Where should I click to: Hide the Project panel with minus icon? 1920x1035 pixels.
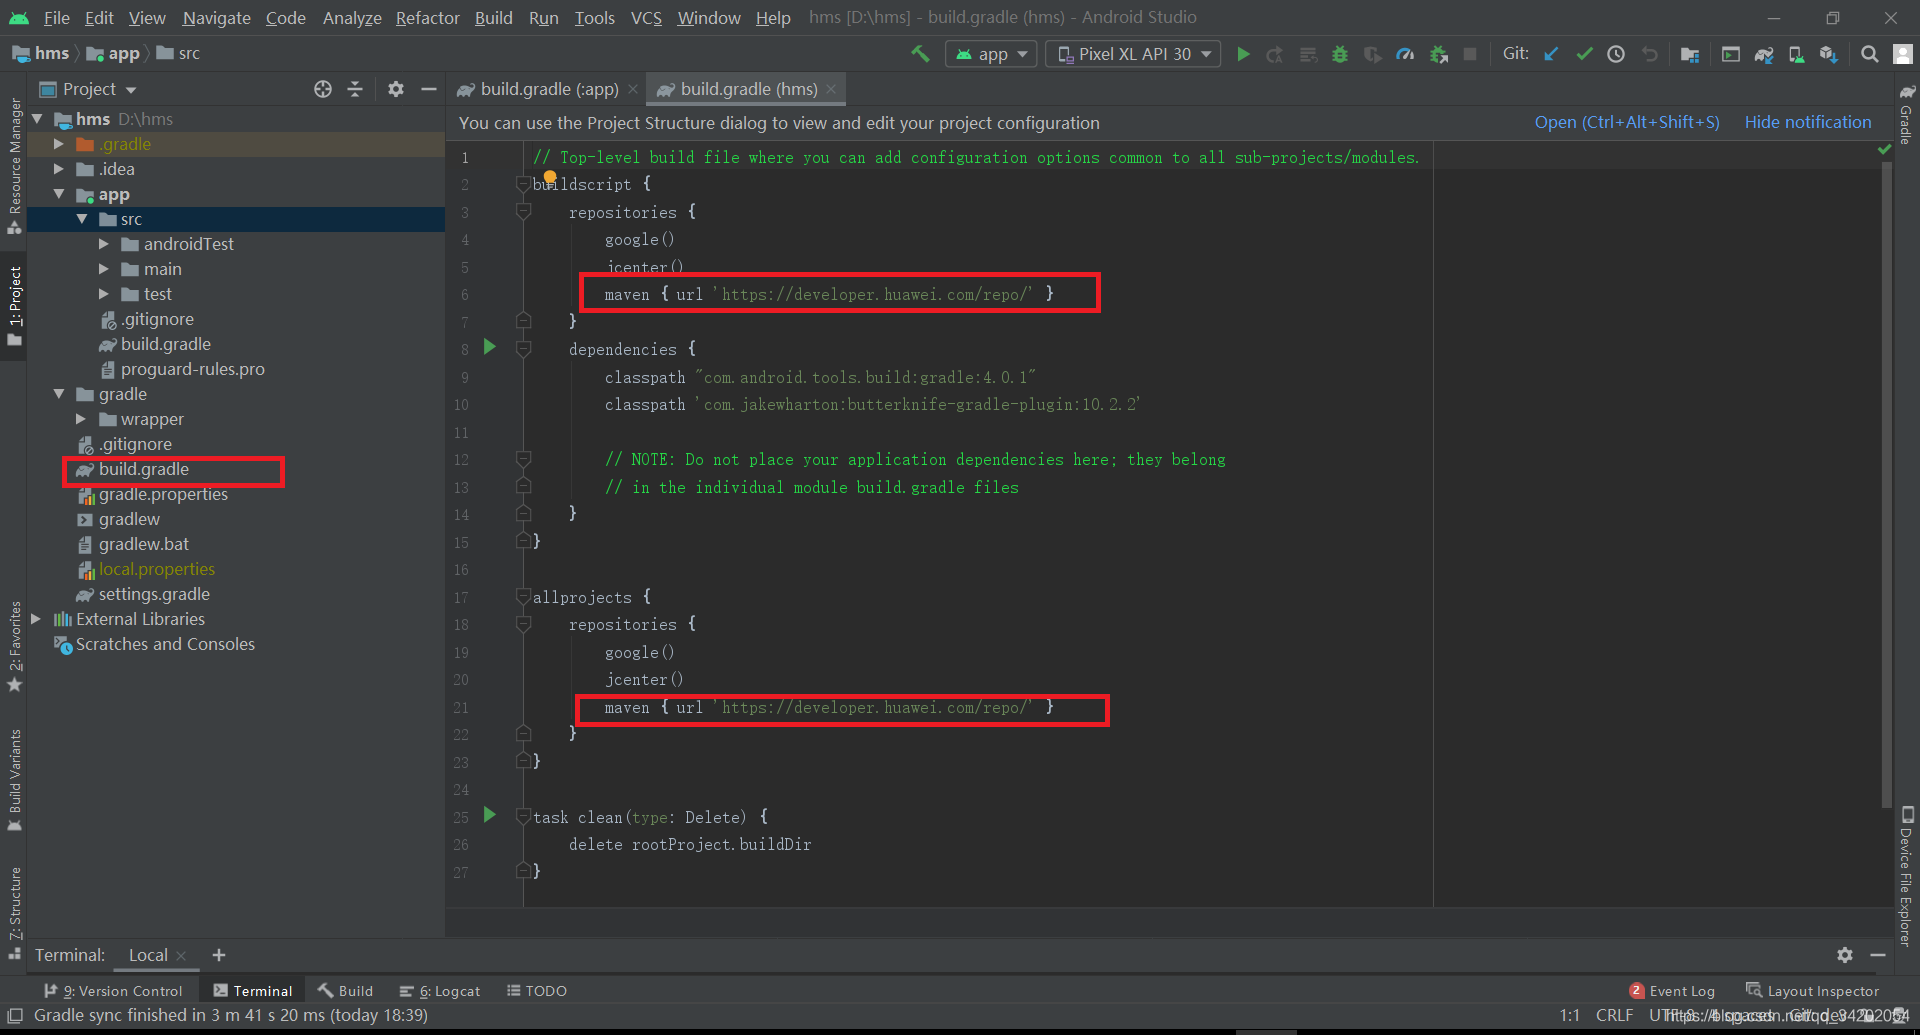tap(429, 89)
